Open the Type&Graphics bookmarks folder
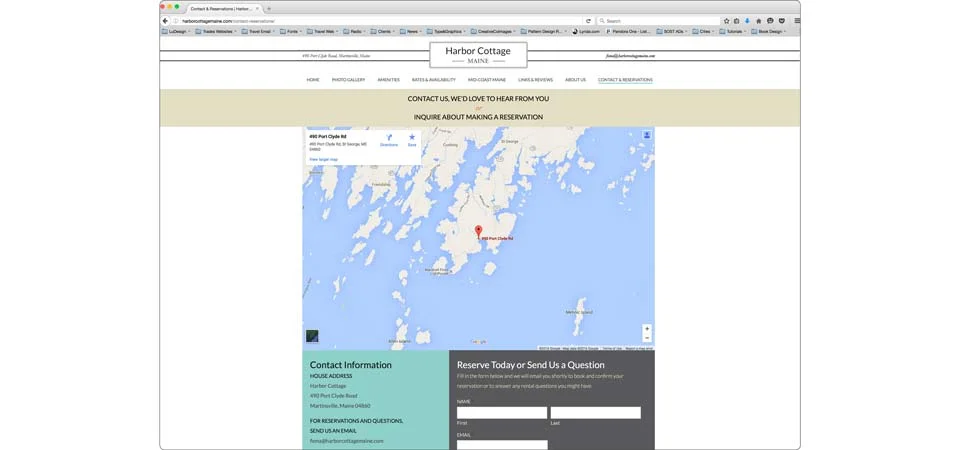Viewport: 960px width, 450px height. tap(446, 31)
